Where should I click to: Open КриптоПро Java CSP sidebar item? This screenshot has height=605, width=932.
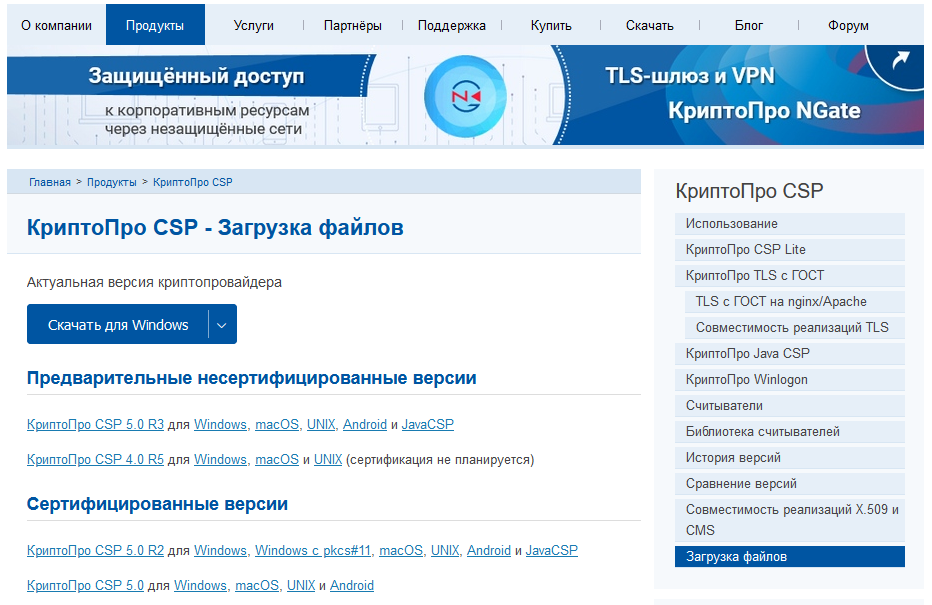790,354
